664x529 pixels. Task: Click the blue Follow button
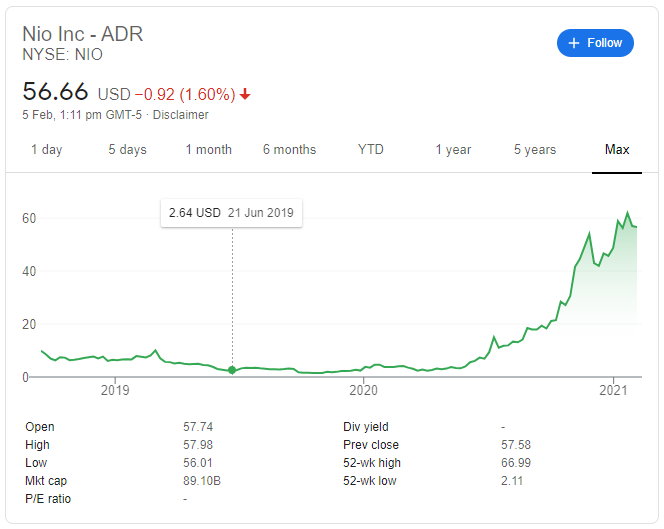point(595,43)
